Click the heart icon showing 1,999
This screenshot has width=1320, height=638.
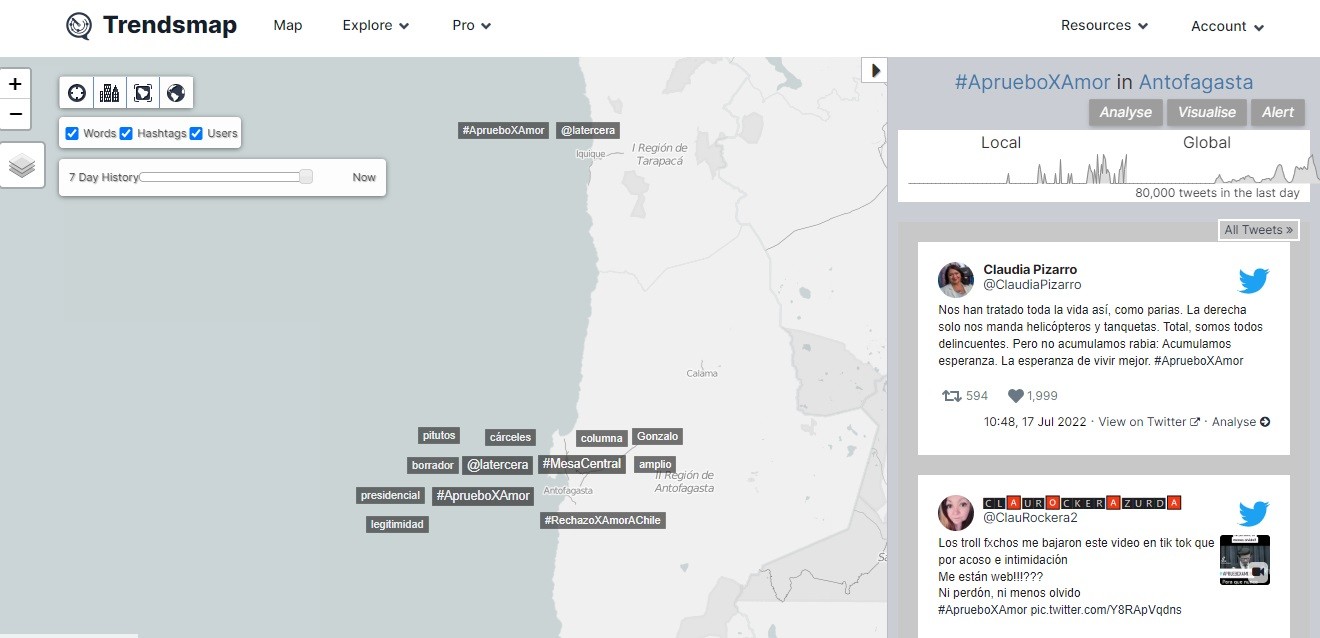click(1015, 396)
